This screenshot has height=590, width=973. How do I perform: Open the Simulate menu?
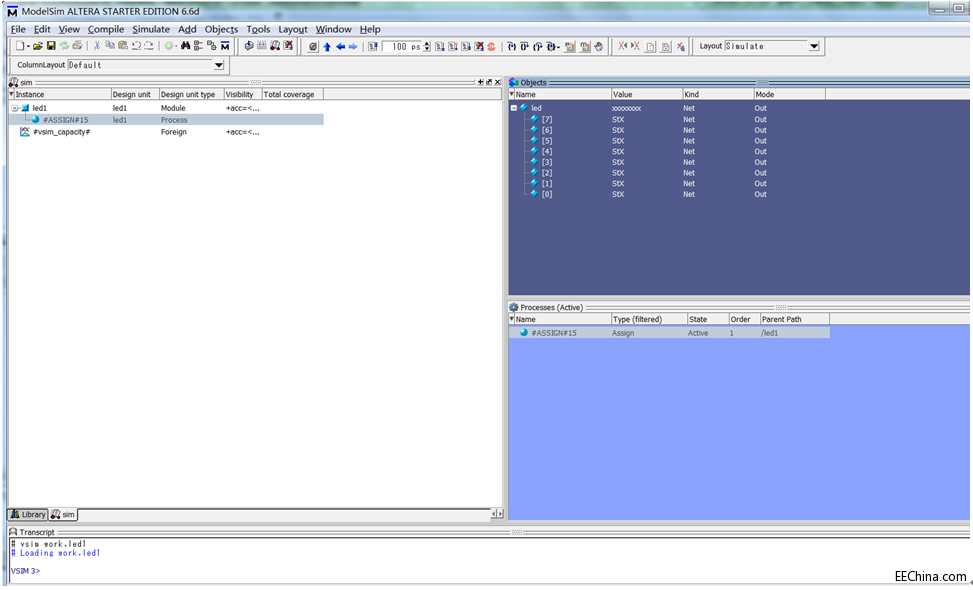(x=150, y=29)
